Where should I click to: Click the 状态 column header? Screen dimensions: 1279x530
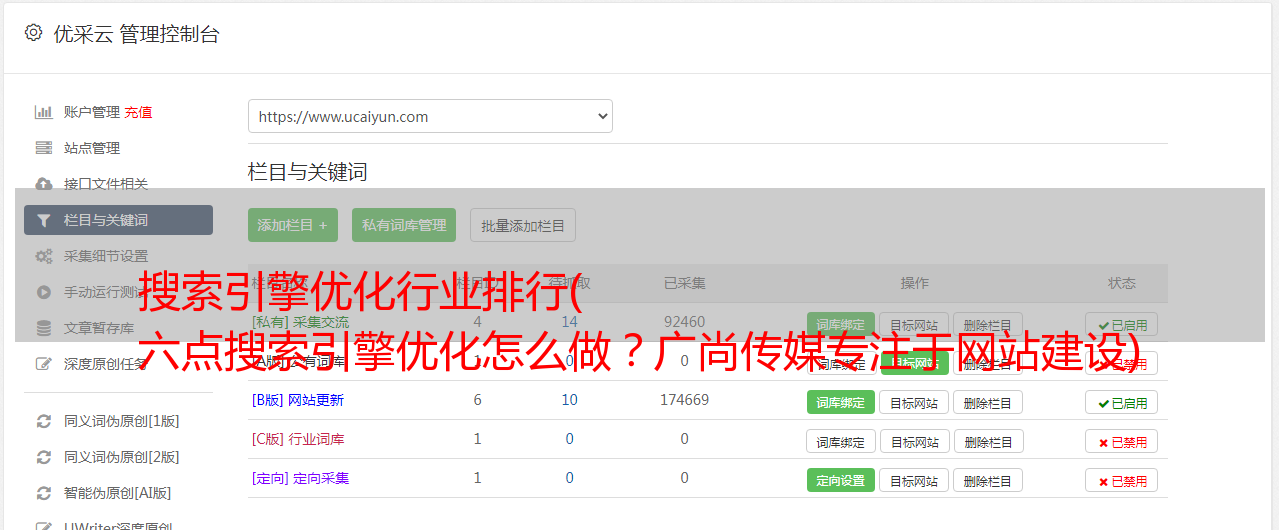coord(1121,283)
